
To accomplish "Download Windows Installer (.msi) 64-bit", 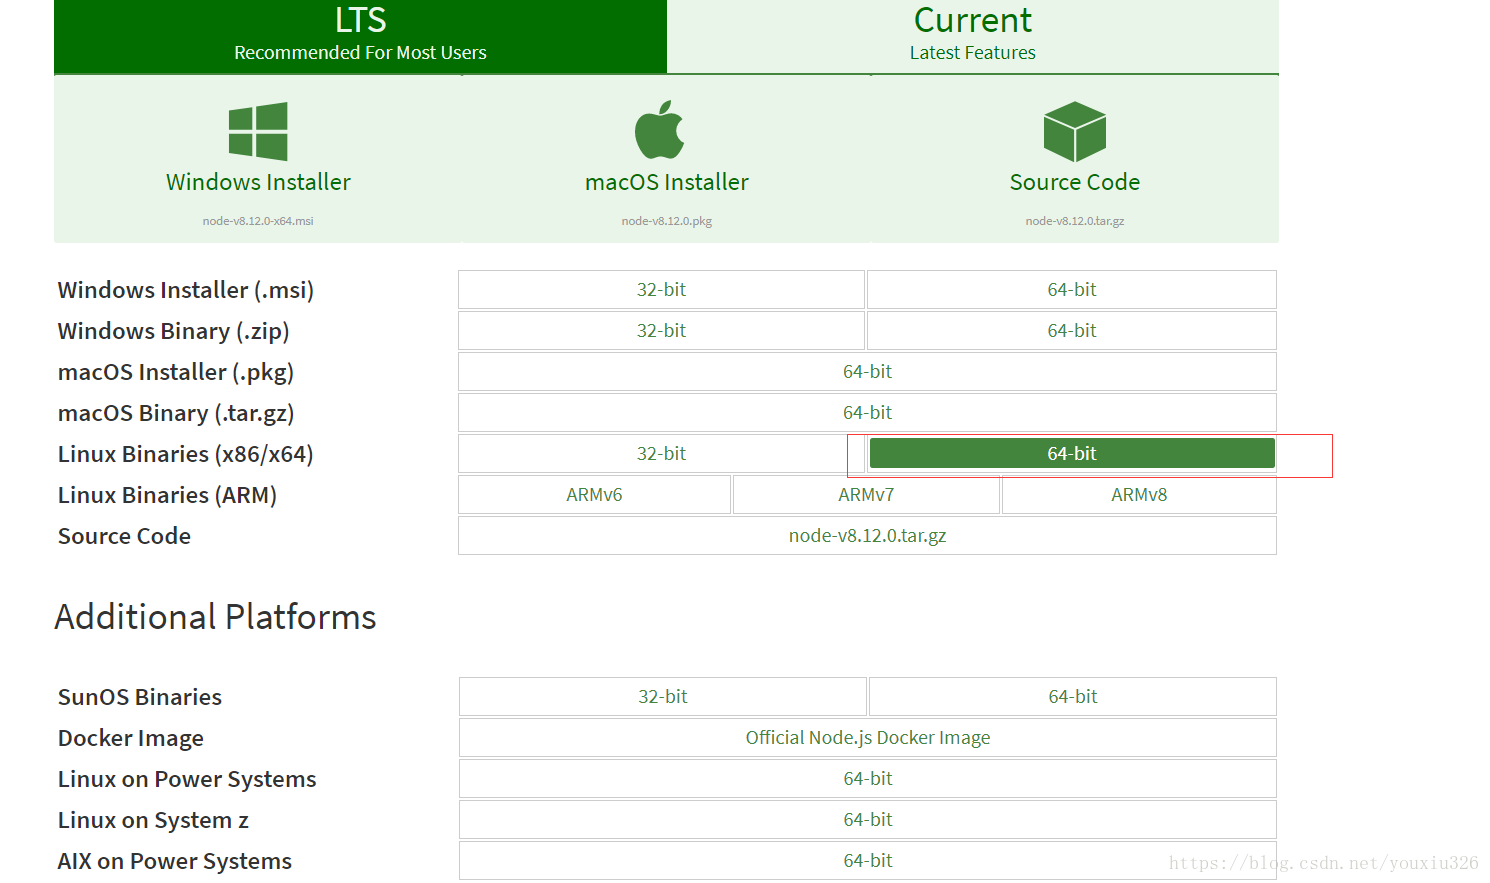I will [x=1072, y=290].
